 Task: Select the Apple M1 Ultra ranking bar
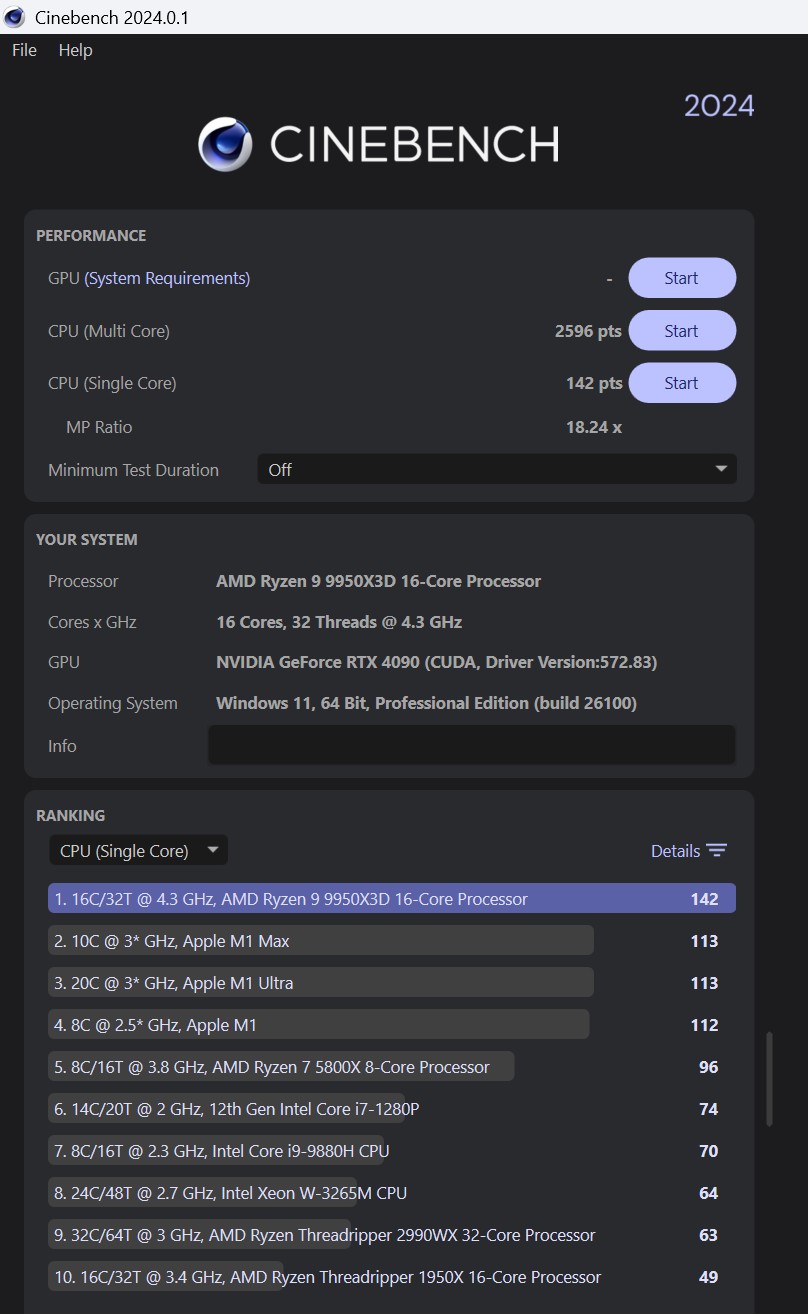click(x=320, y=983)
